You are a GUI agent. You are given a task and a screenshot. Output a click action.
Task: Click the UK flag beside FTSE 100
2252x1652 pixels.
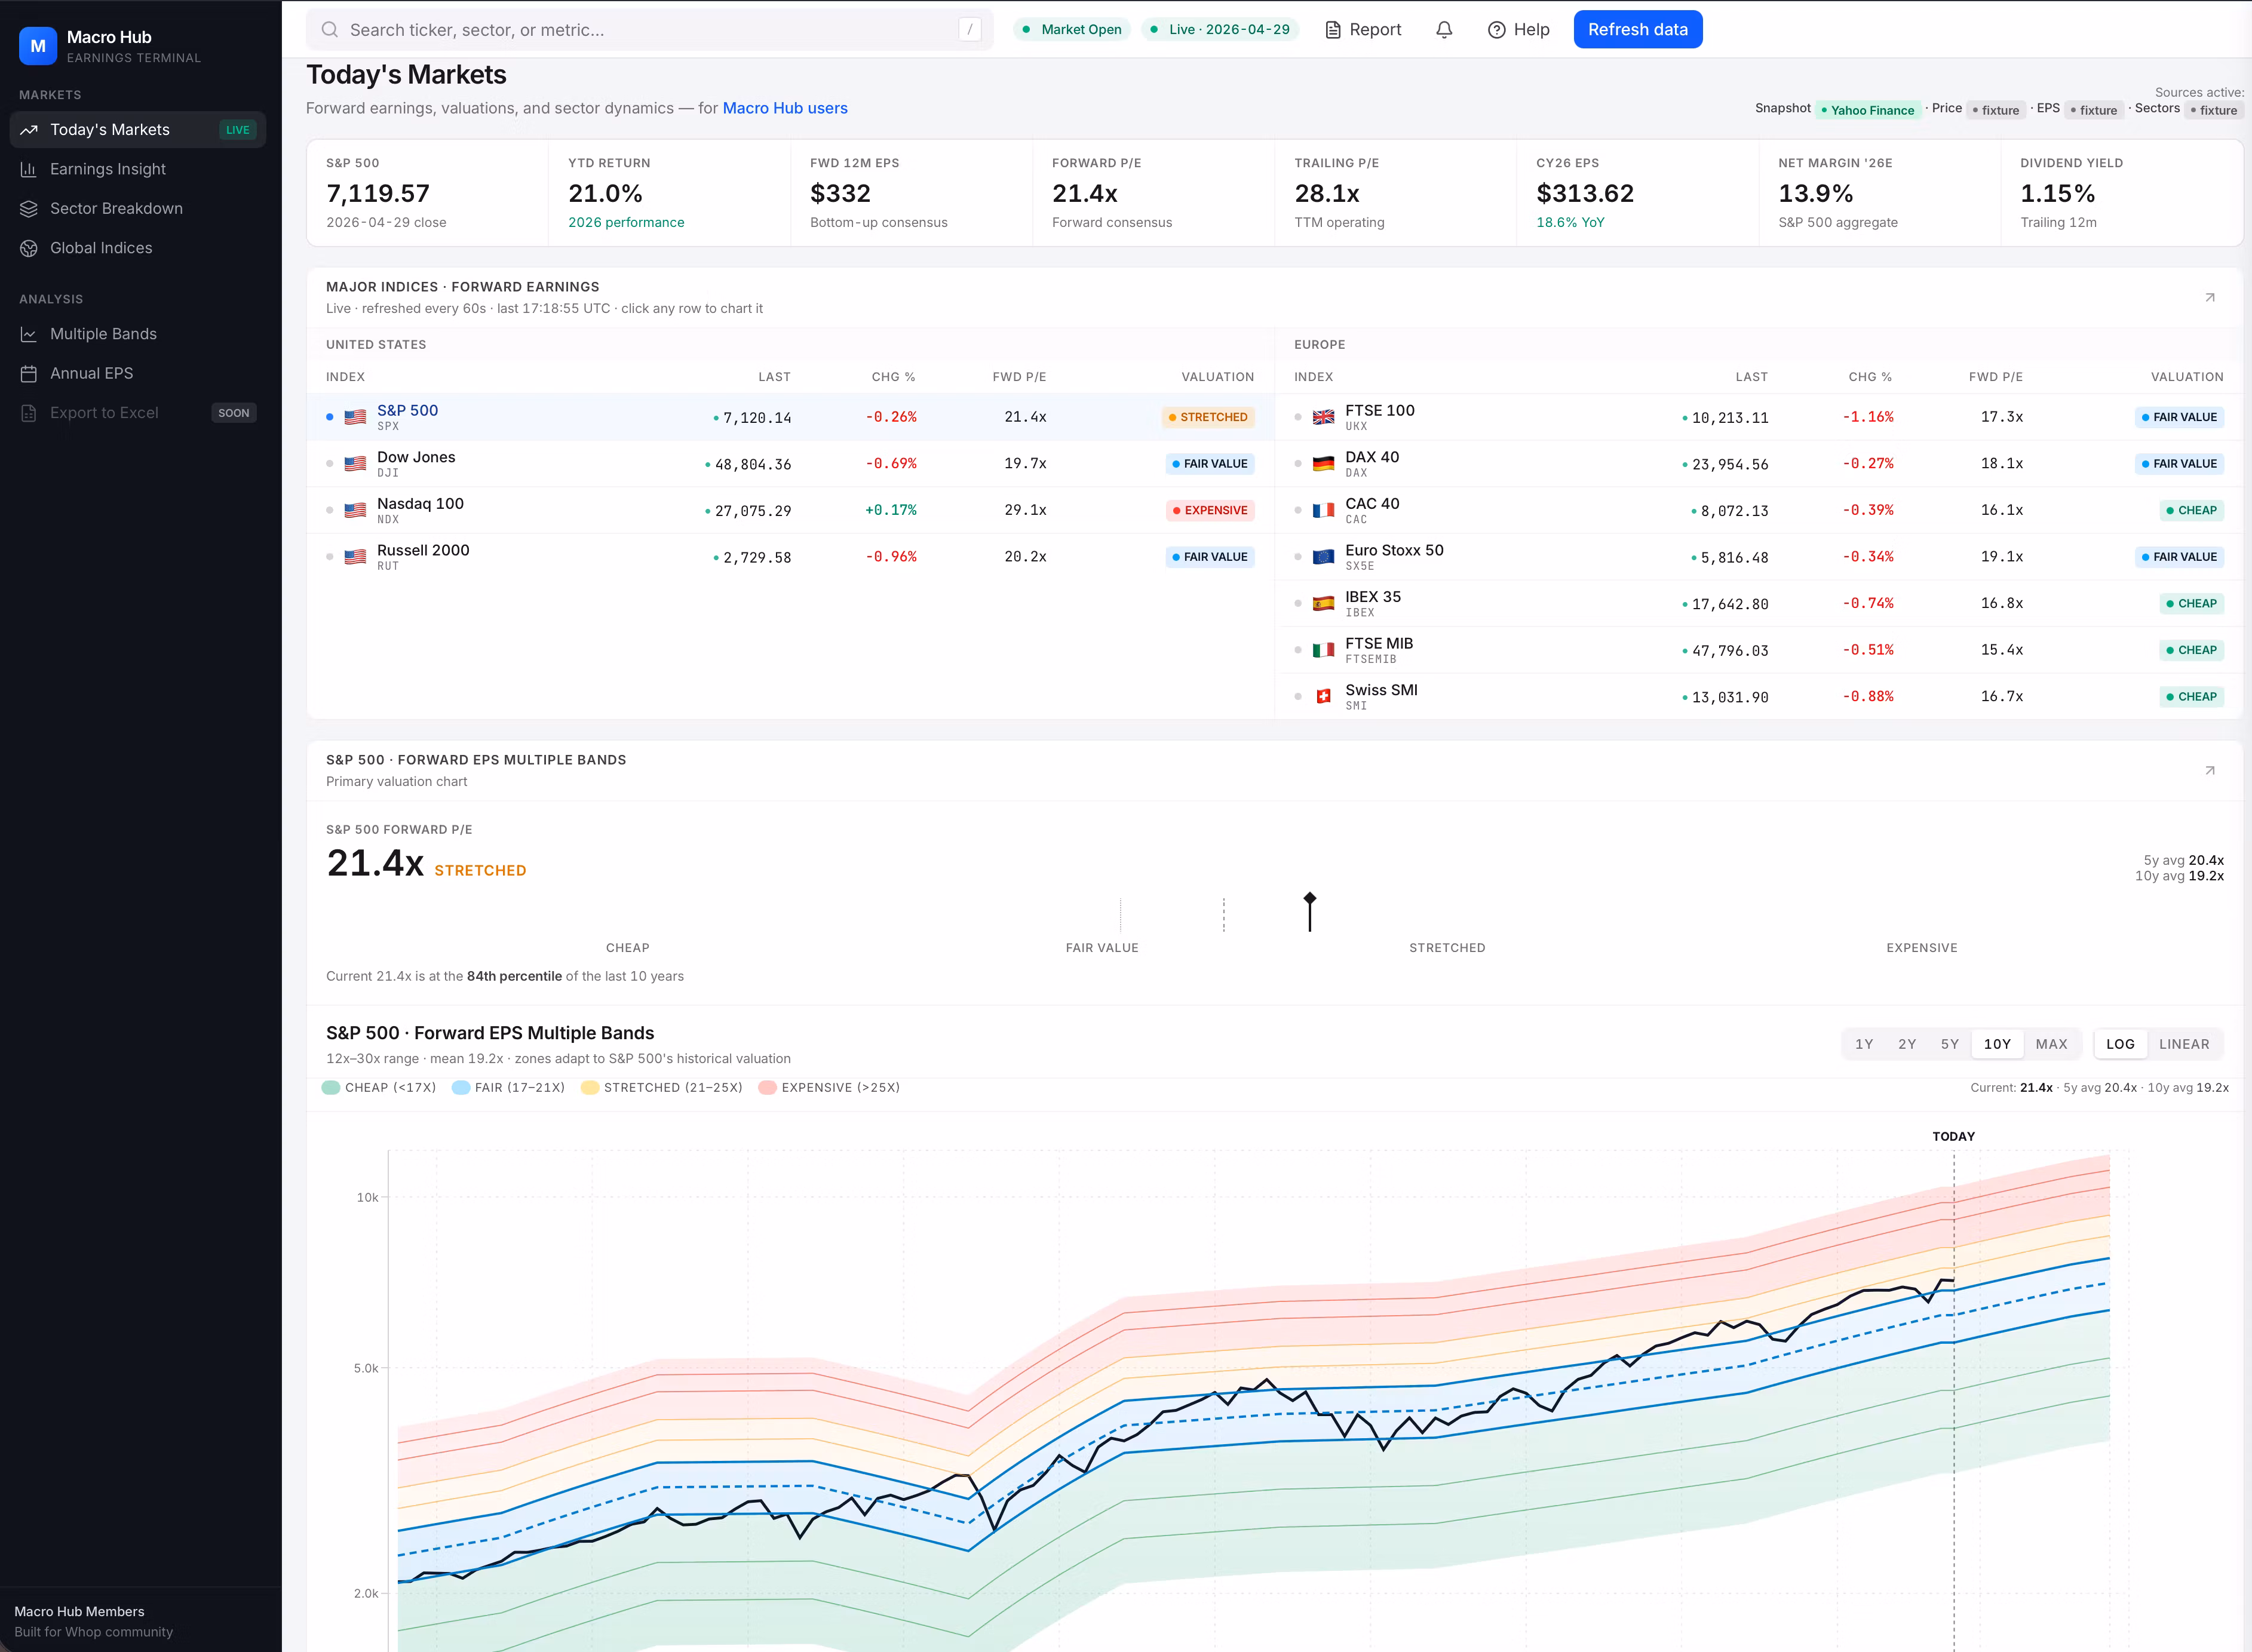pos(1323,417)
